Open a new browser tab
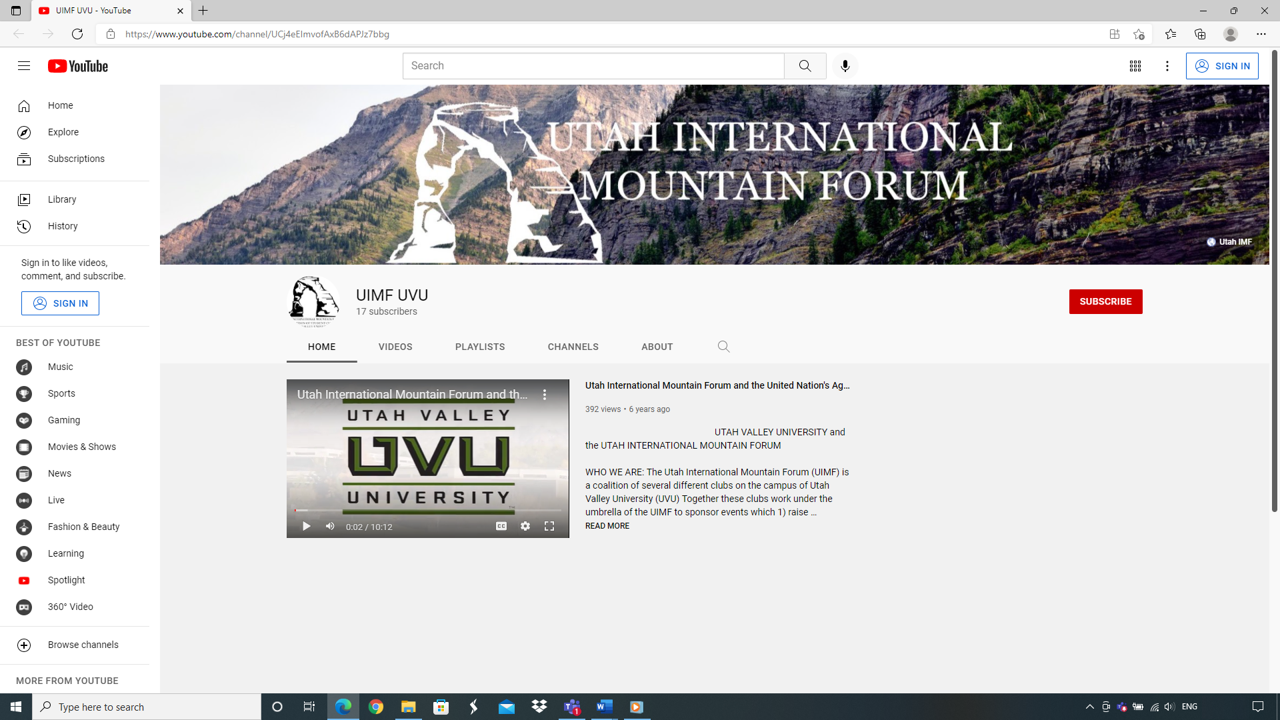 point(203,11)
